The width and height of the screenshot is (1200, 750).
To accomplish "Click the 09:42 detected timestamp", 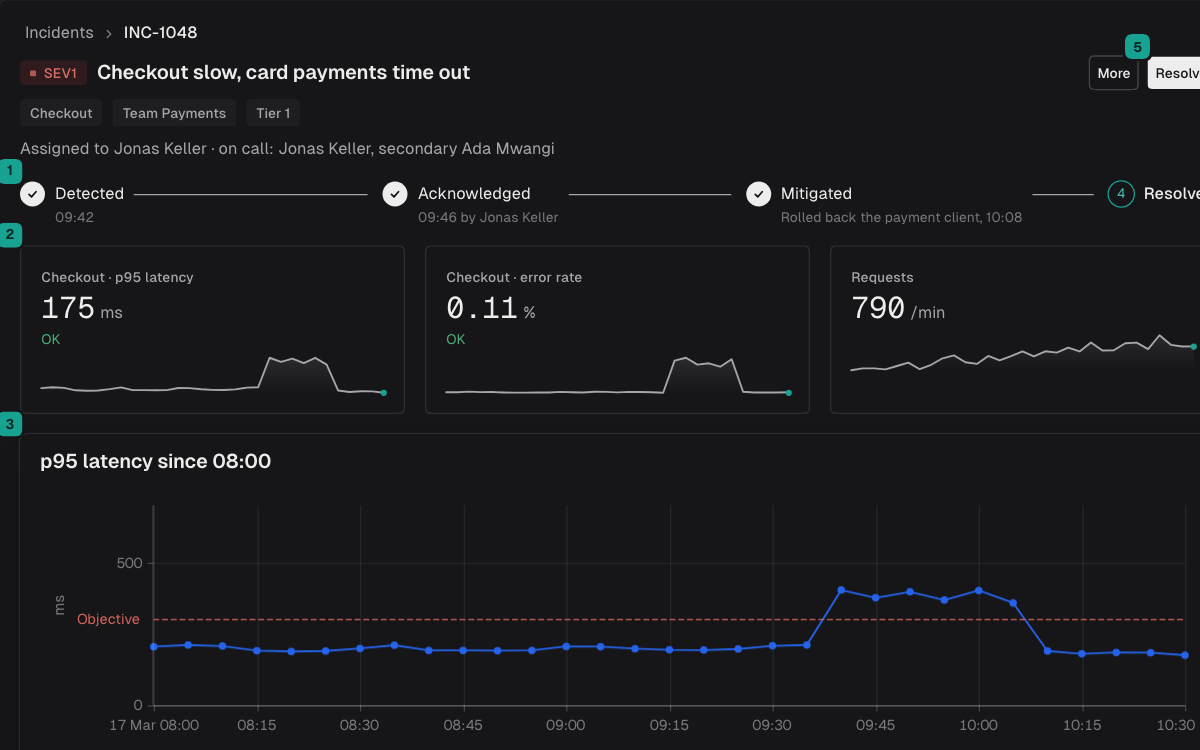I will [74, 217].
